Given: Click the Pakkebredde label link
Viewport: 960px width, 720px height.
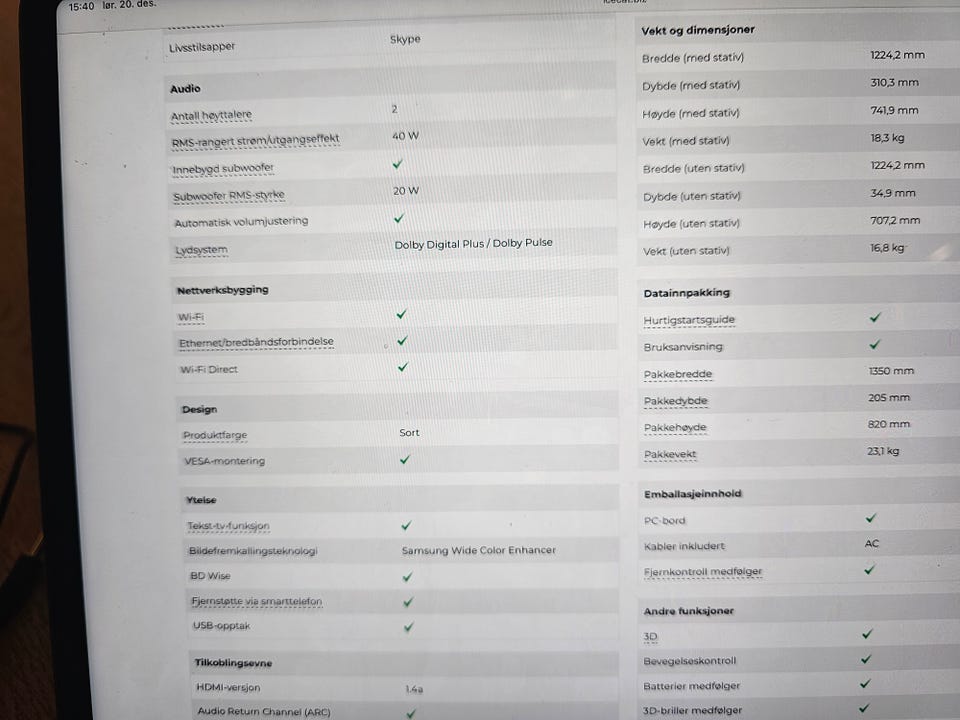Looking at the screenshot, I should [678, 374].
